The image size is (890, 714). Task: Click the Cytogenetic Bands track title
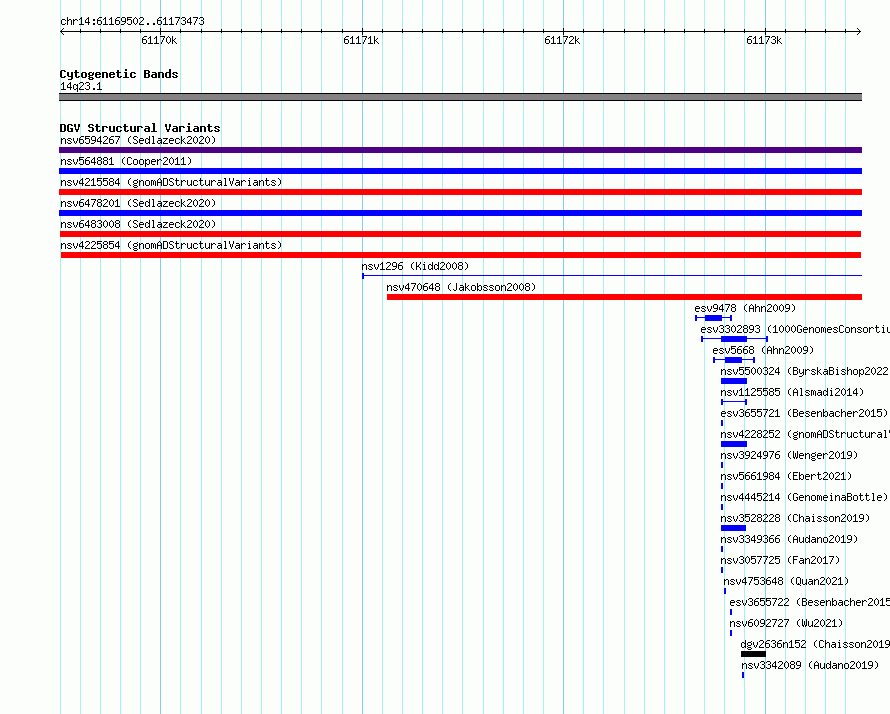click(x=119, y=74)
